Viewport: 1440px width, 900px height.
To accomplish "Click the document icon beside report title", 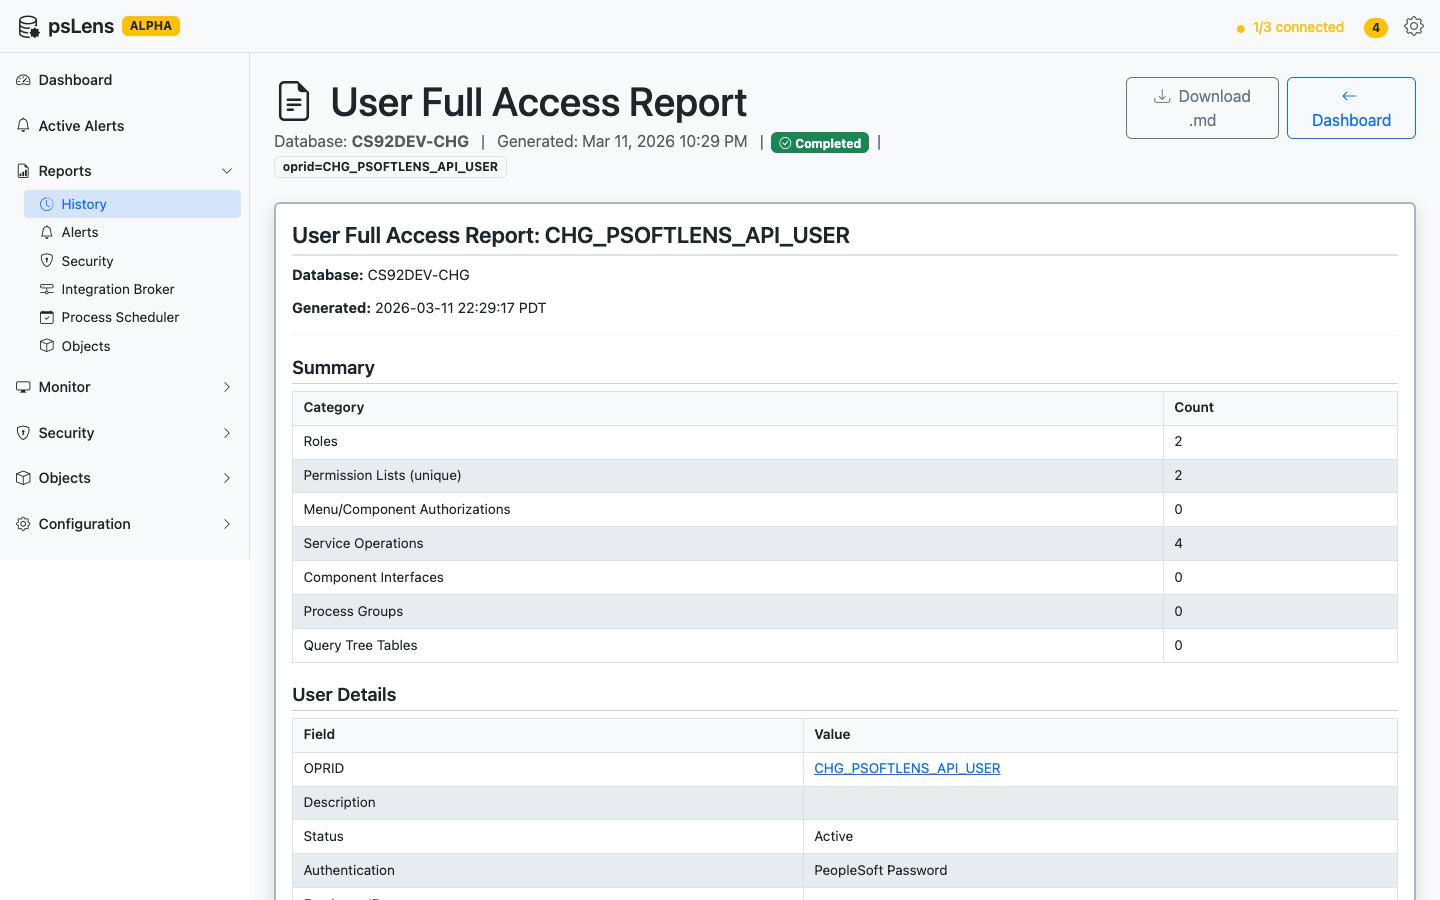I will [x=294, y=102].
